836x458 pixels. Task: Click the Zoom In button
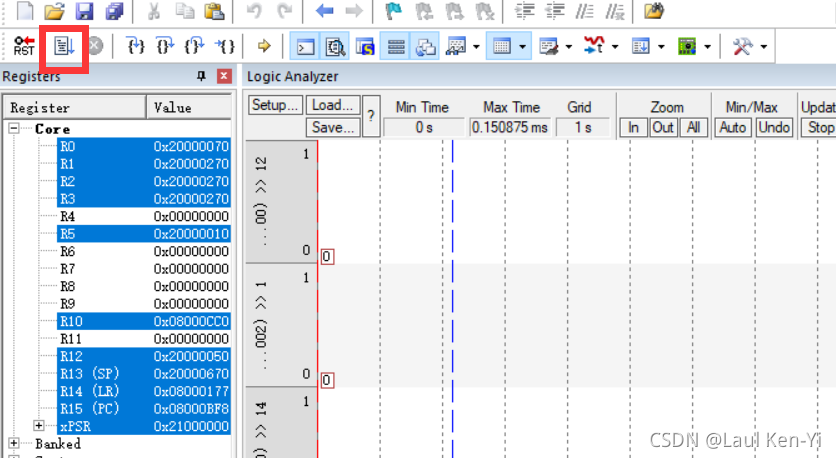[633, 127]
